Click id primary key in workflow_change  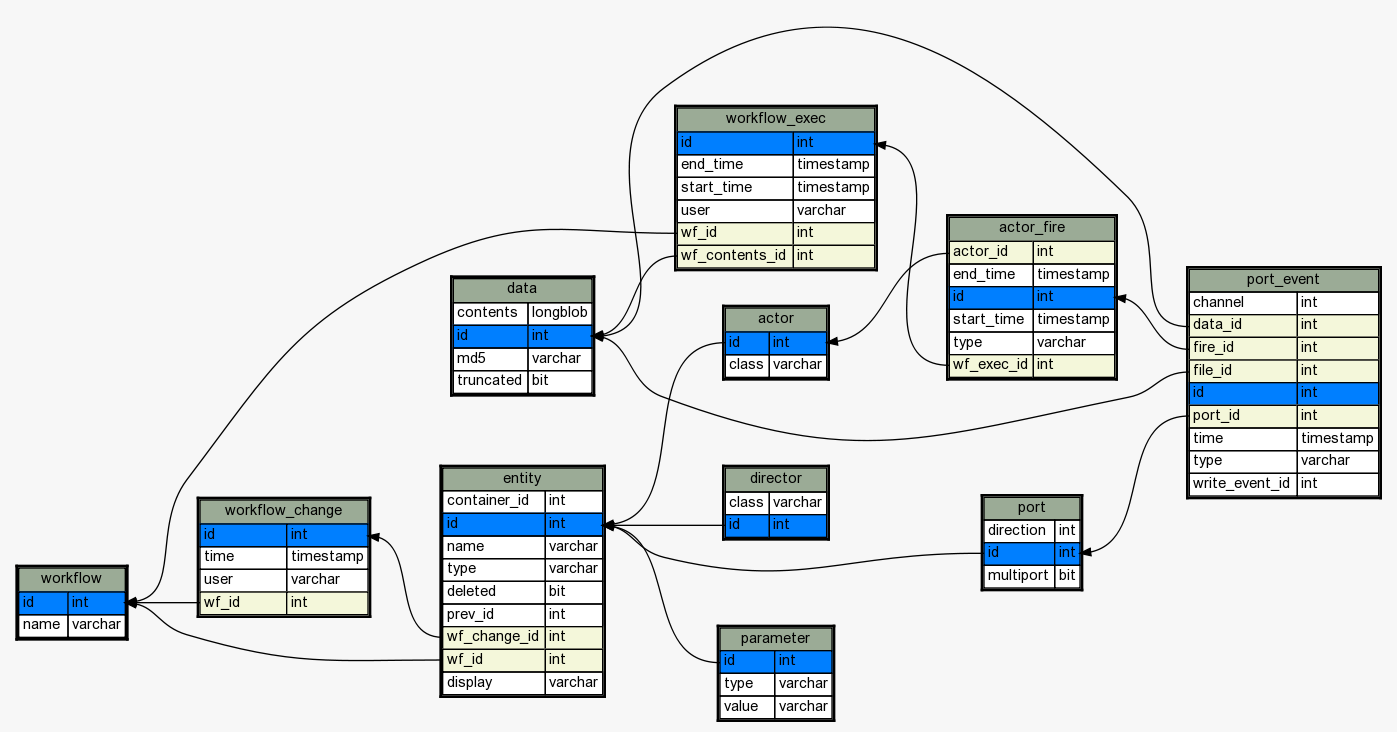click(284, 535)
